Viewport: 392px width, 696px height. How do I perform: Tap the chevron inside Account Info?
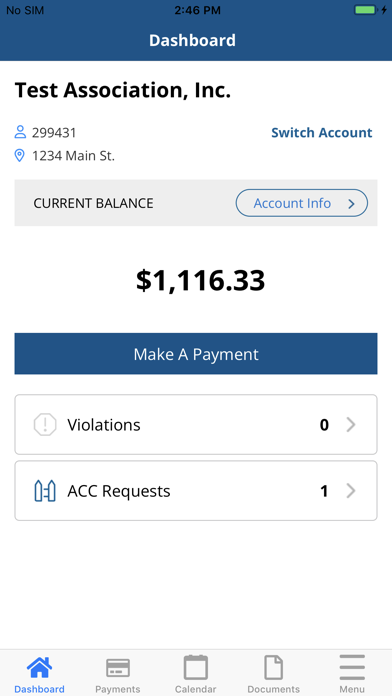(351, 204)
